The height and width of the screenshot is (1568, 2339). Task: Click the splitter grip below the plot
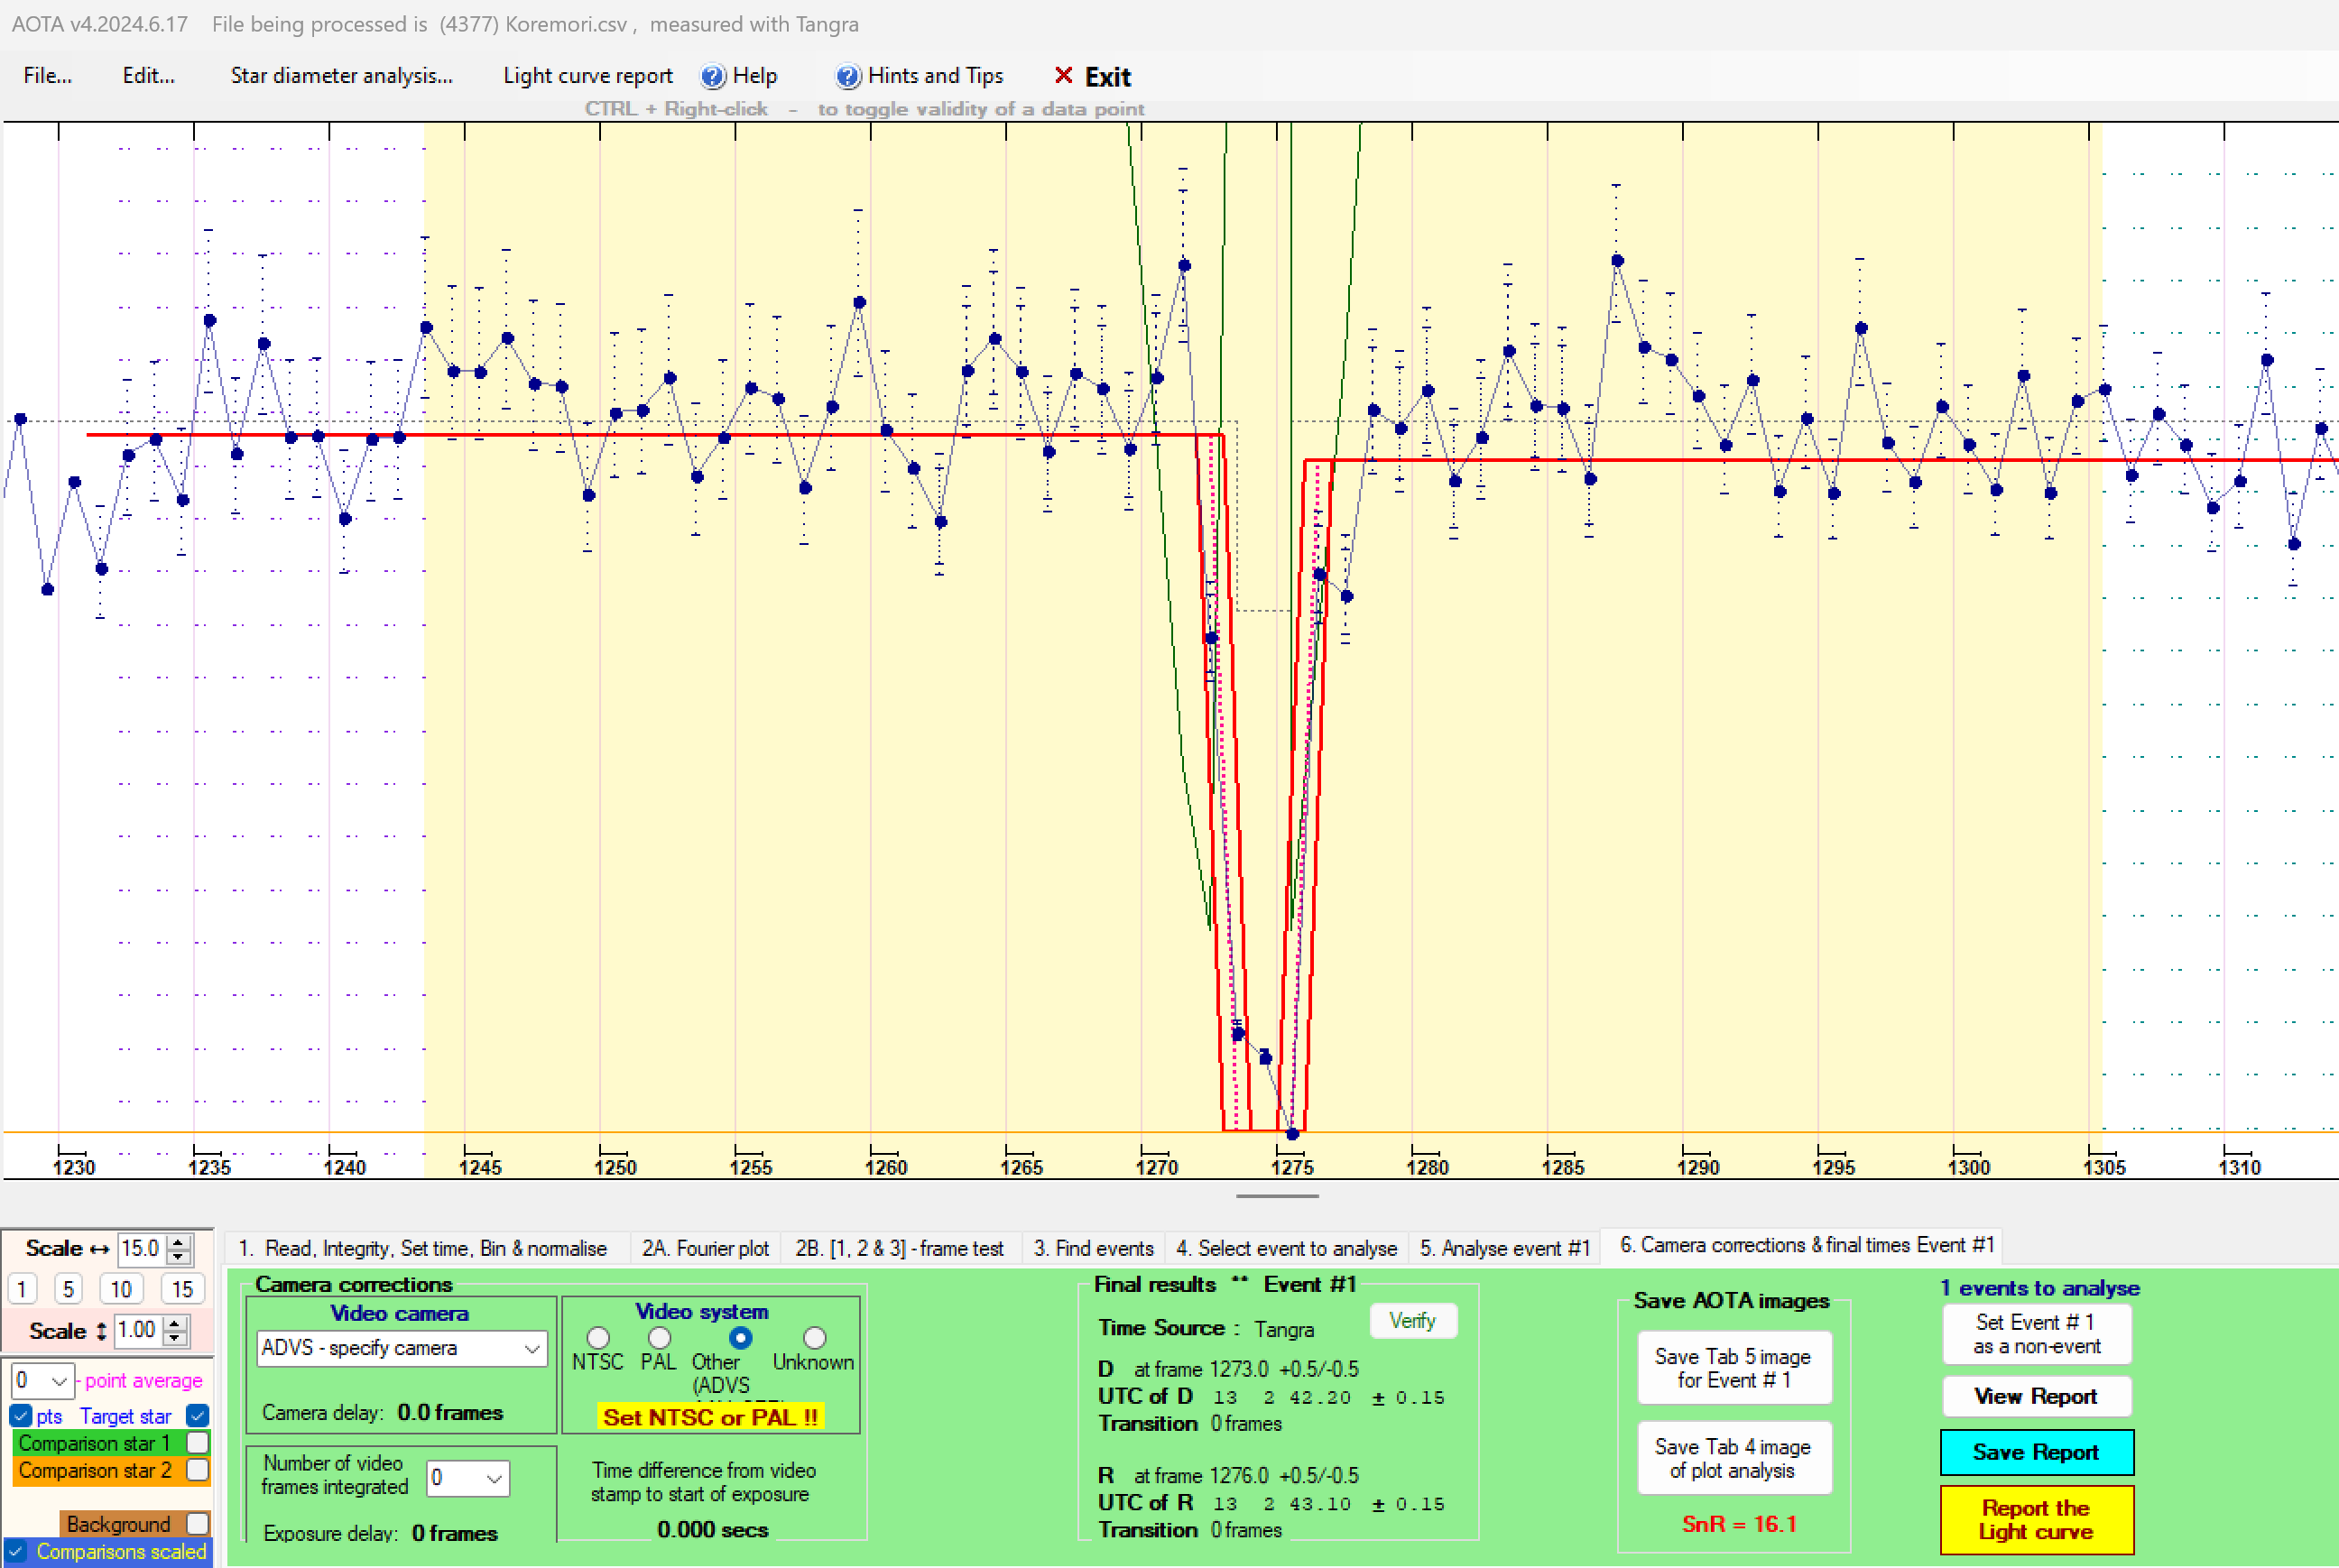pos(1277,1196)
